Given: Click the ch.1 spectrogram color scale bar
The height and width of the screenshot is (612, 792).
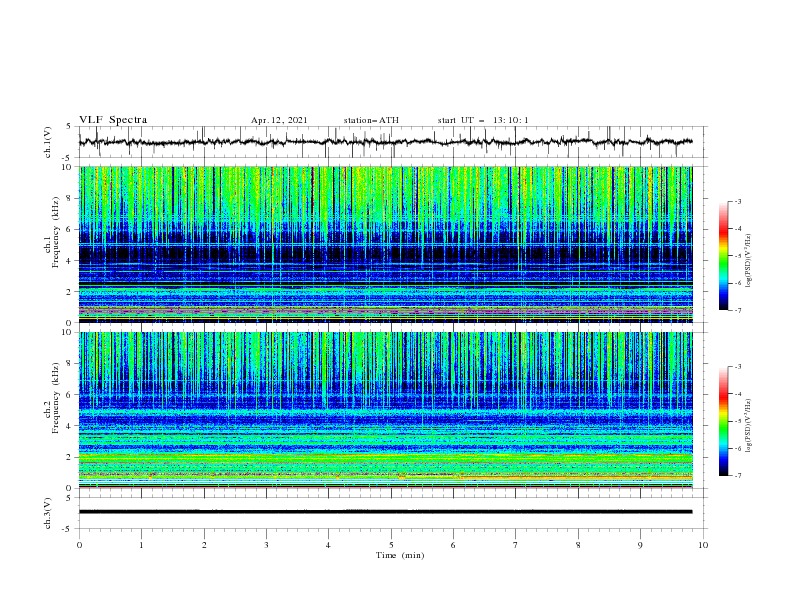Looking at the screenshot, I should 723,256.
